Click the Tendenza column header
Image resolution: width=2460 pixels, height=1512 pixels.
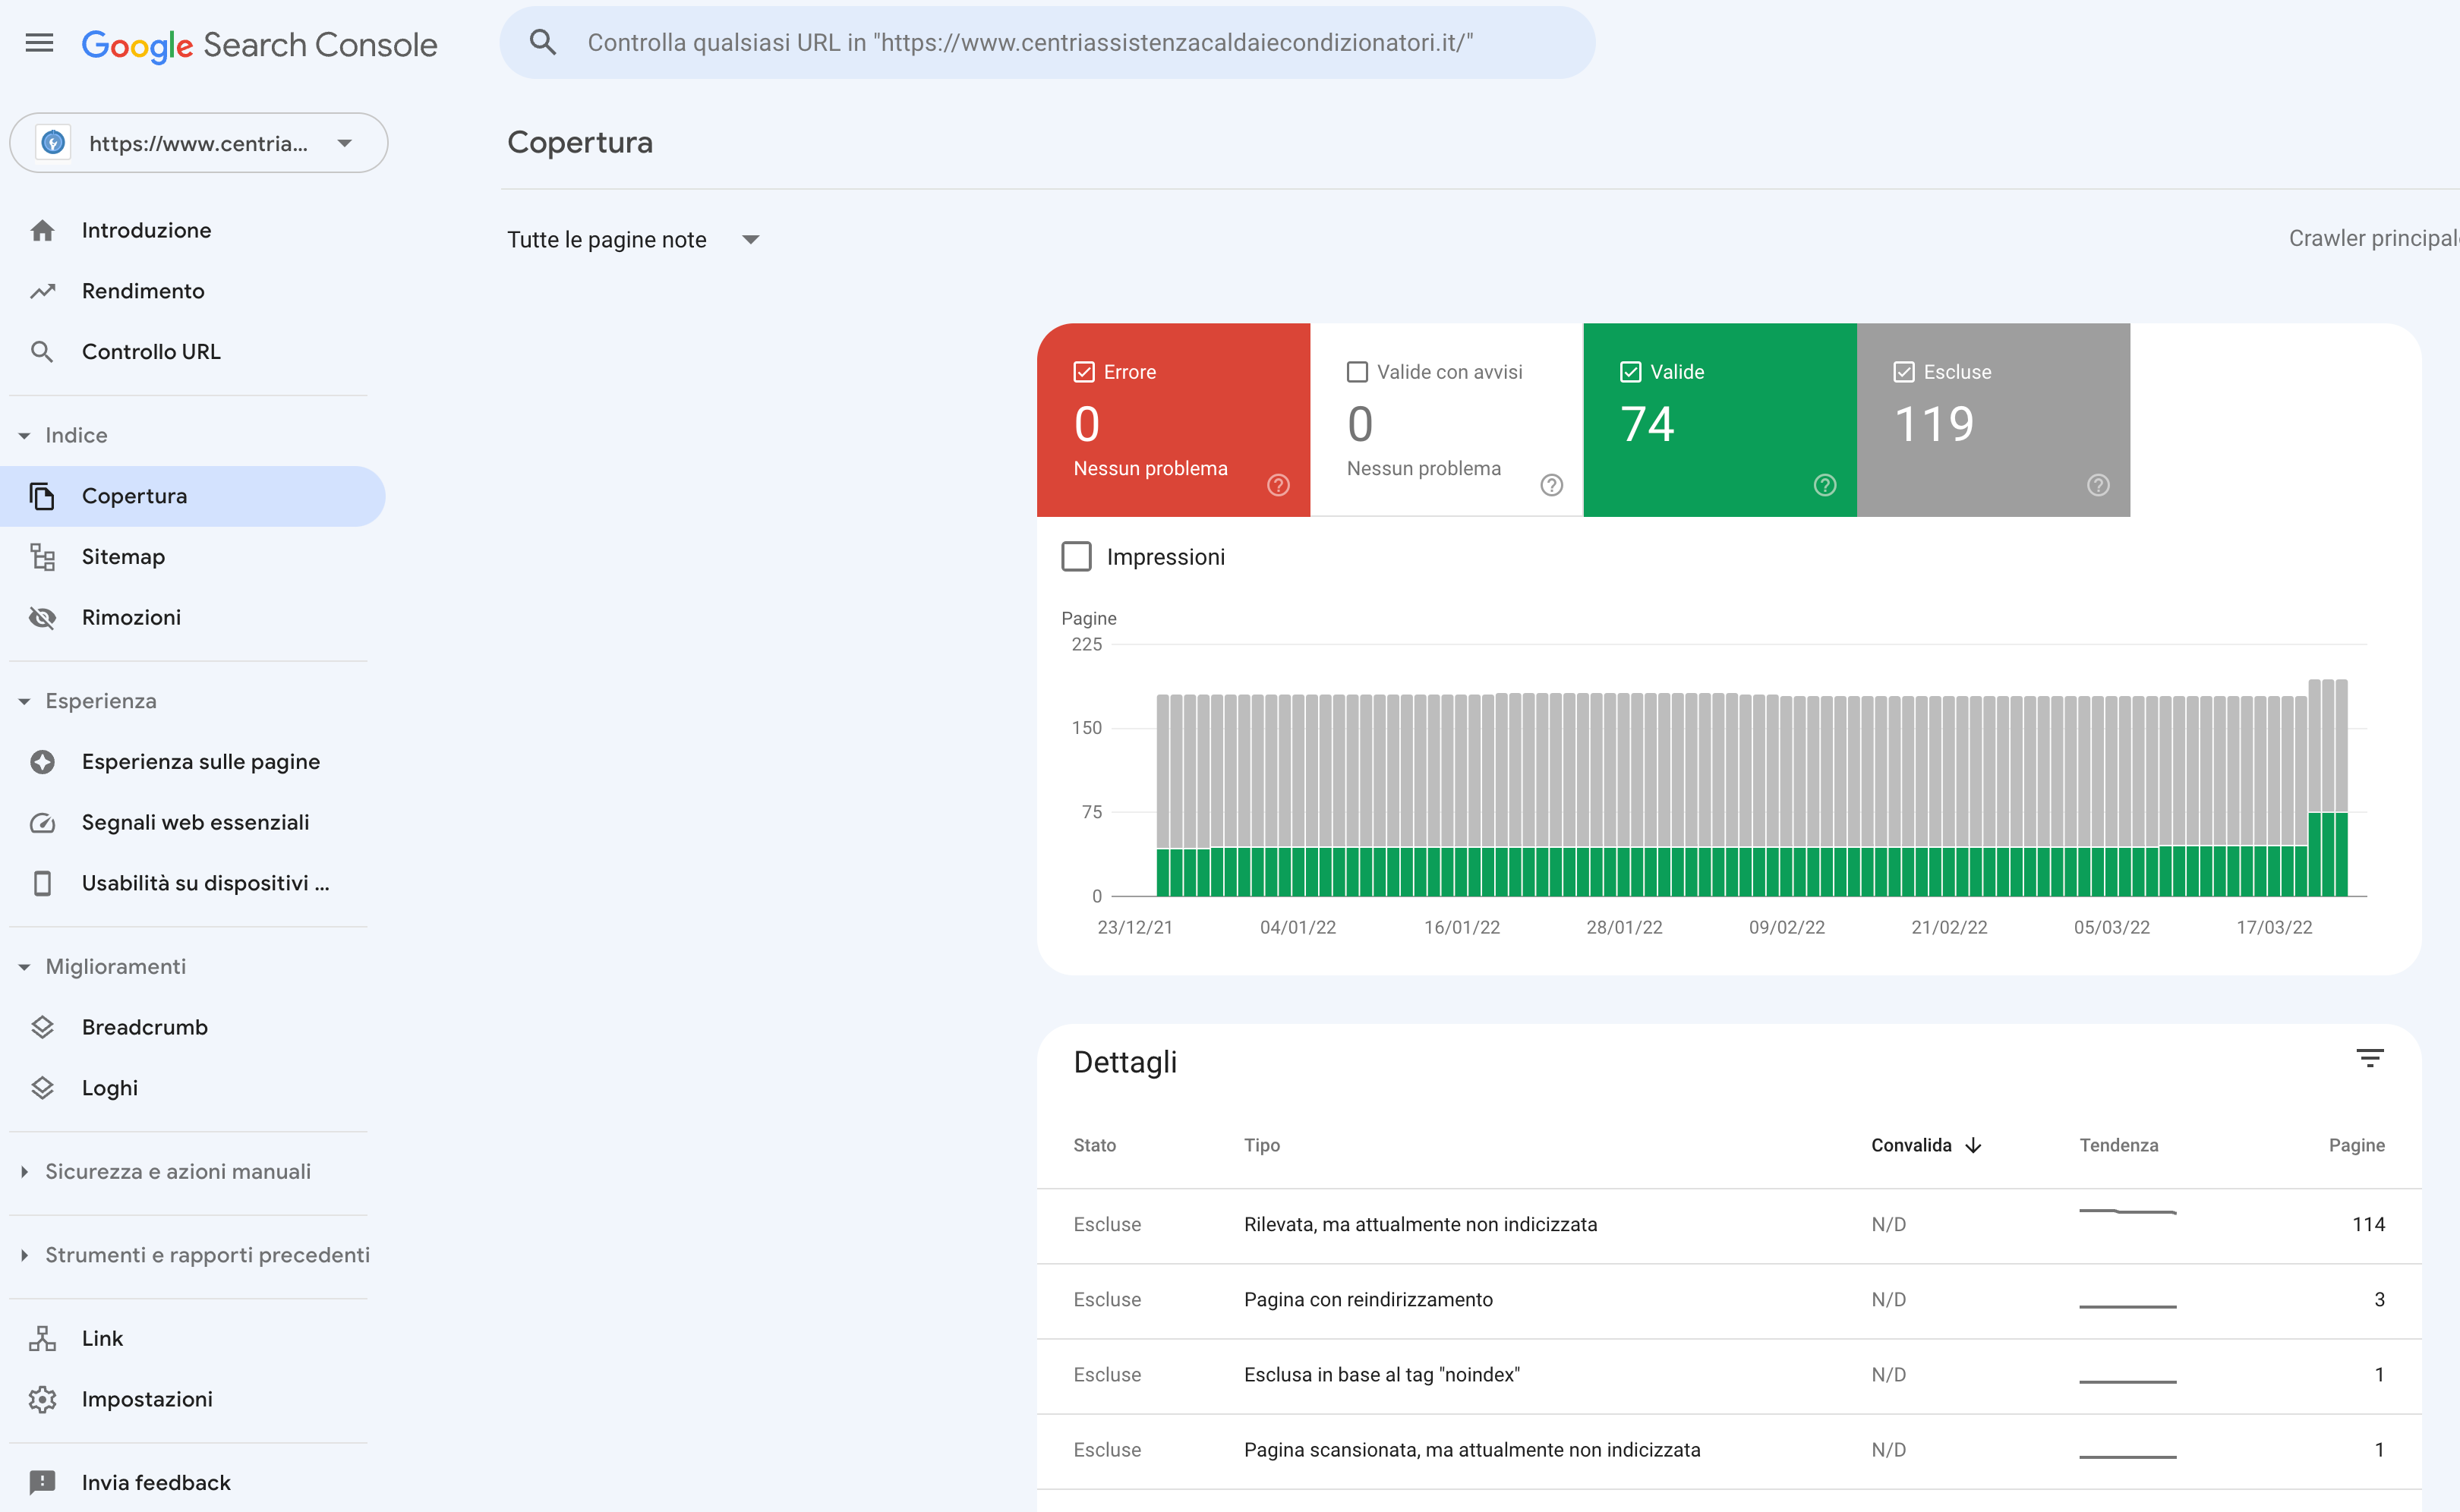[x=2118, y=1146]
